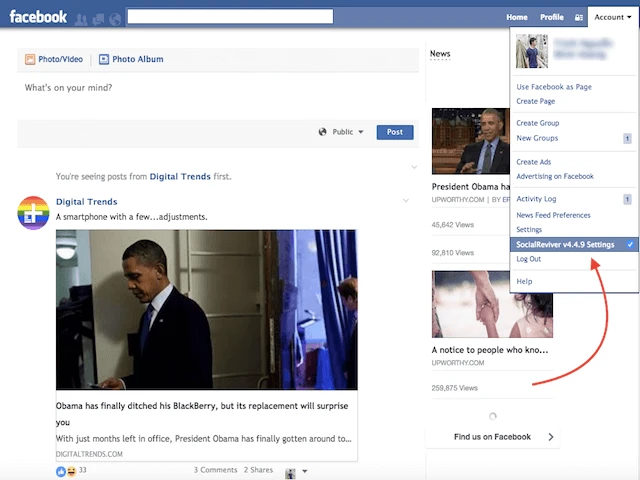Open messages icon in header
Screen dimensions: 640x480
[x=99, y=18]
